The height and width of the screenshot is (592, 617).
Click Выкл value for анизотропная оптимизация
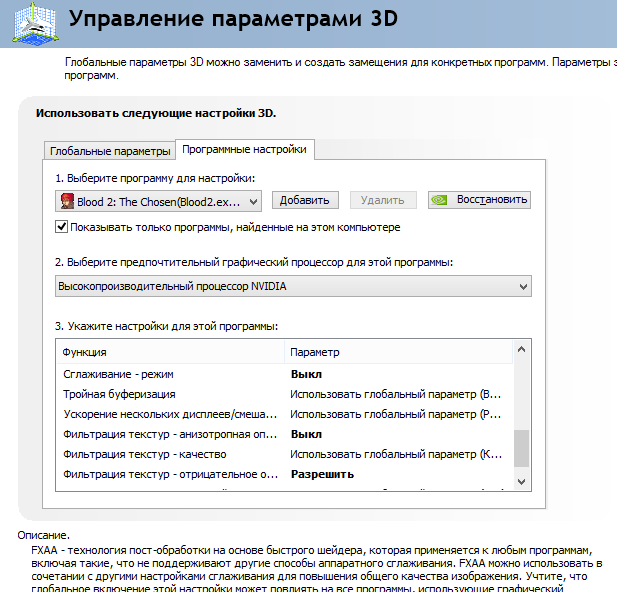pyautogui.click(x=306, y=435)
